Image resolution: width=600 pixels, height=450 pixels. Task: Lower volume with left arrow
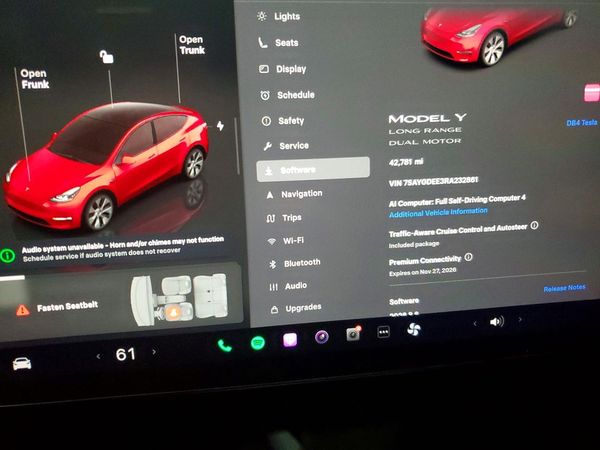(475, 324)
